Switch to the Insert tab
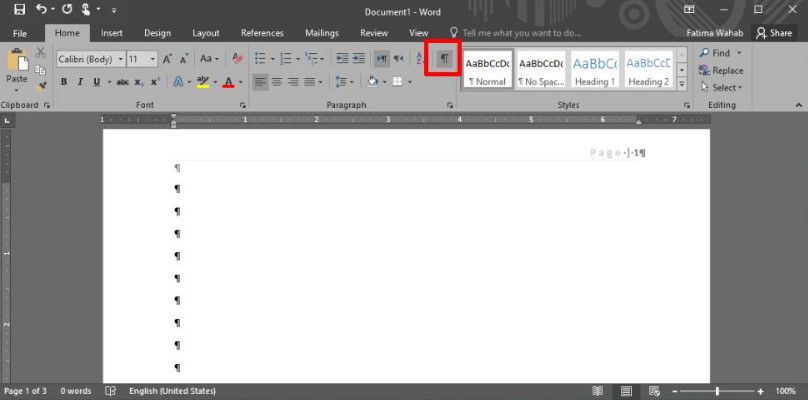This screenshot has height=400, width=808. point(112,33)
